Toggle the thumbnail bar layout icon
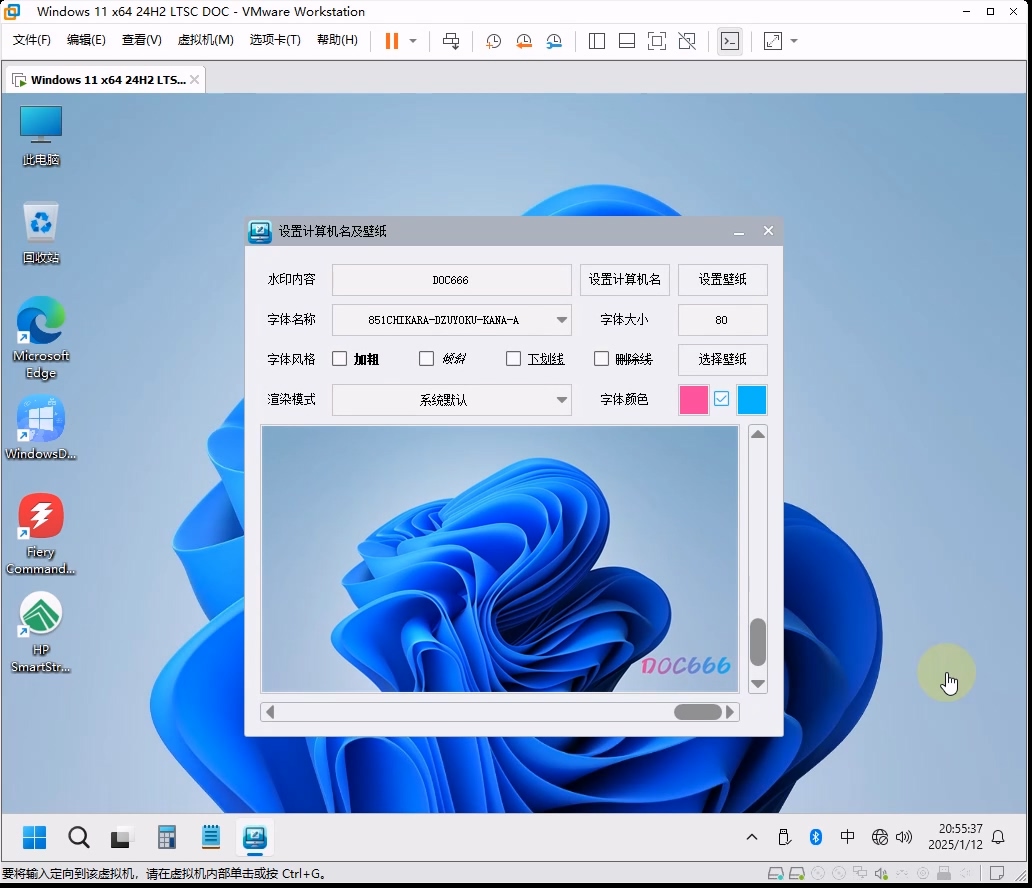The height and width of the screenshot is (888, 1032). (627, 41)
